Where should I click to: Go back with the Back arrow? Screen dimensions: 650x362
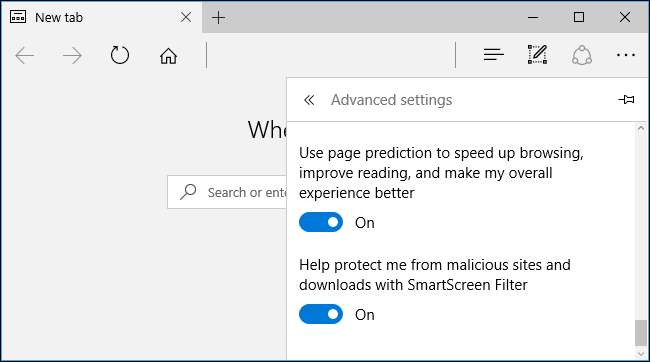pos(24,55)
